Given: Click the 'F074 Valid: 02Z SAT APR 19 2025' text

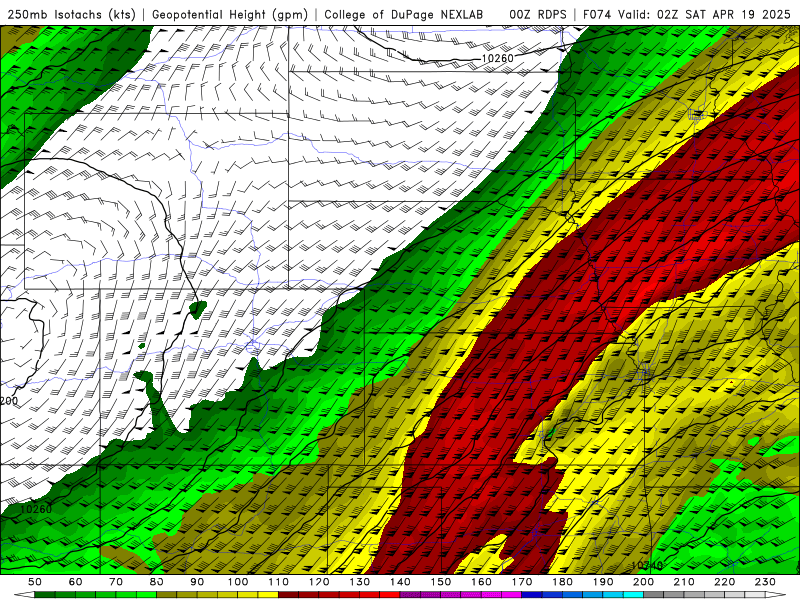Looking at the screenshot, I should [x=686, y=14].
